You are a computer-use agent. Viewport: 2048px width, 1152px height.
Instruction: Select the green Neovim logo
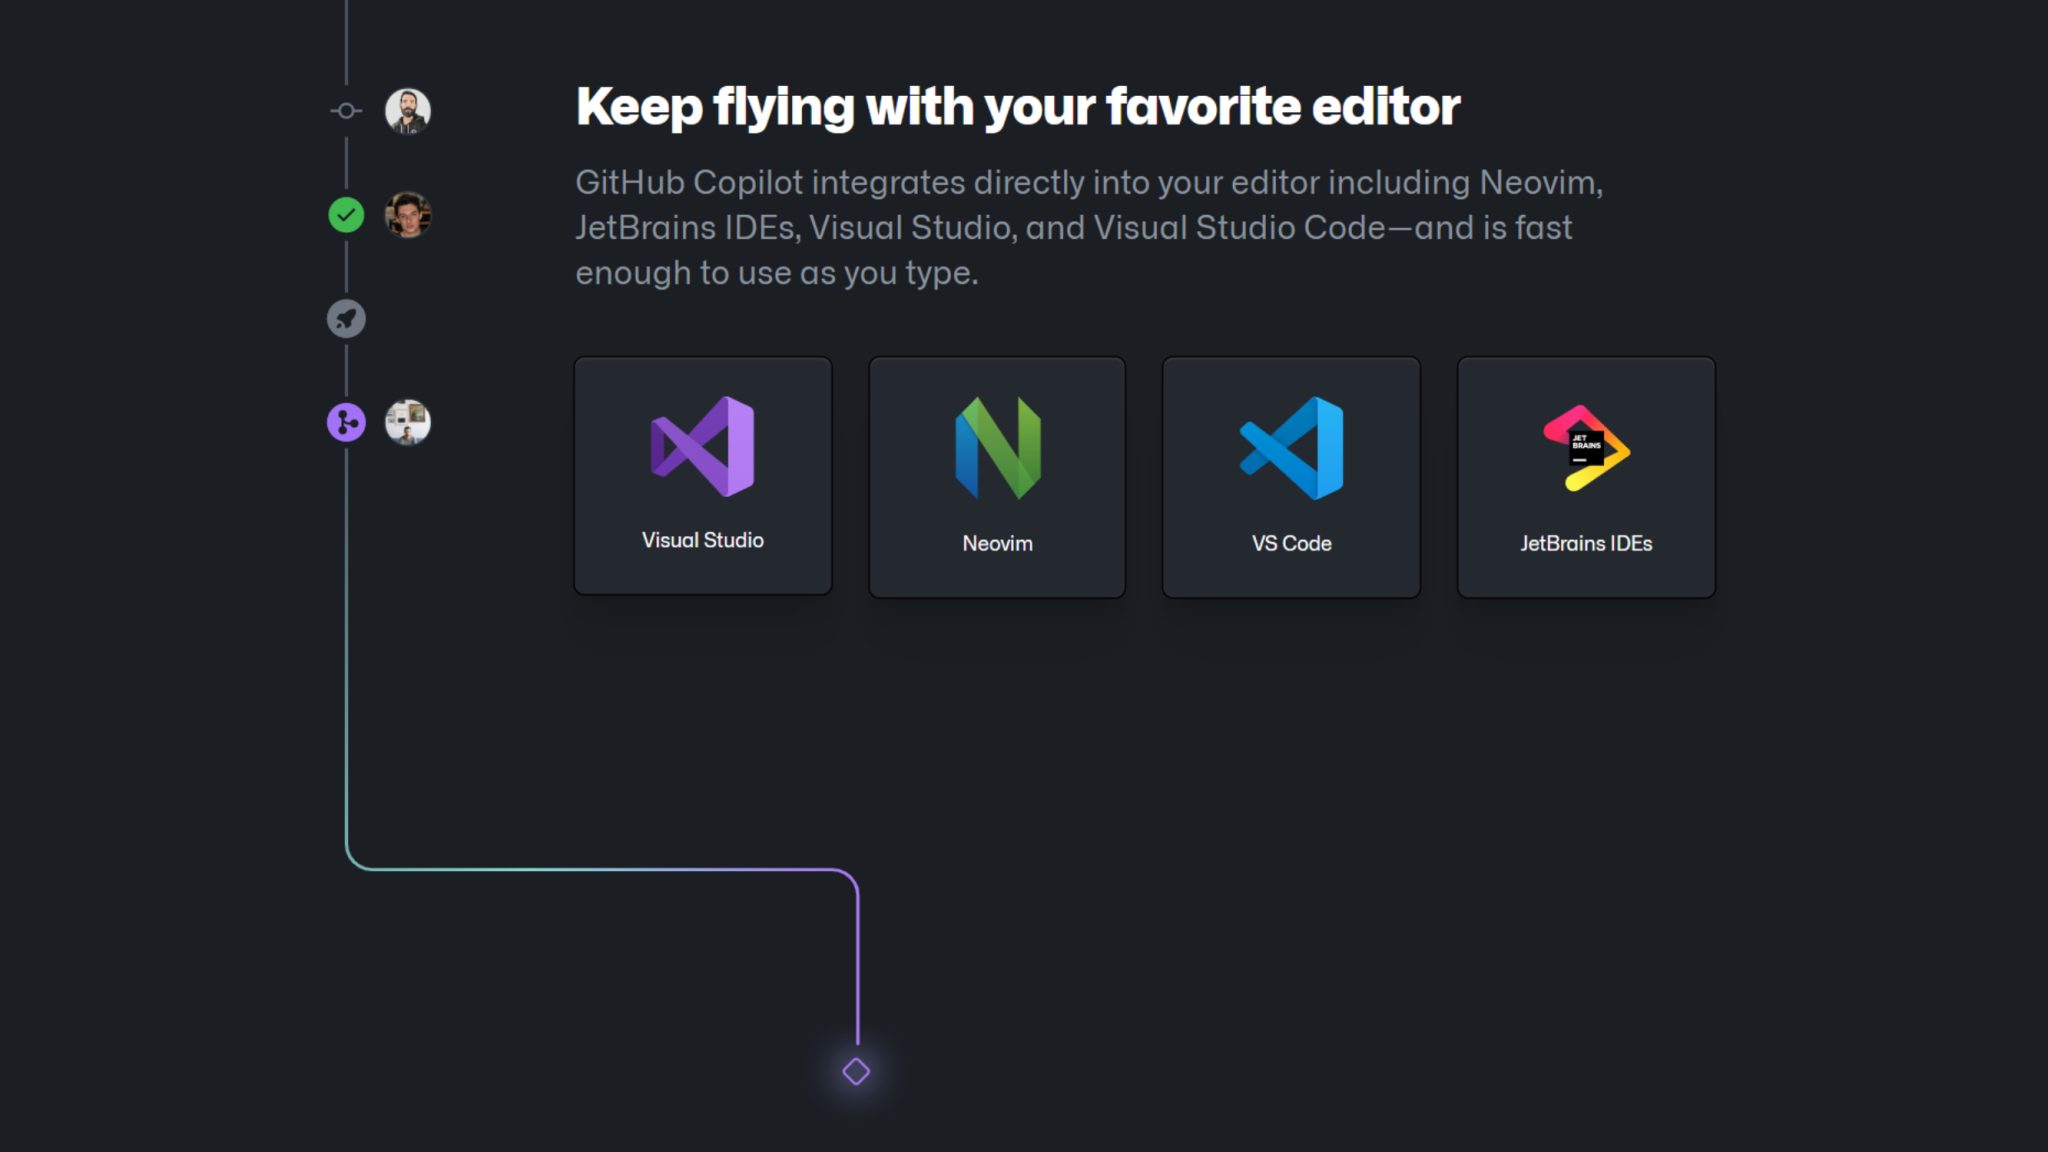click(x=997, y=447)
